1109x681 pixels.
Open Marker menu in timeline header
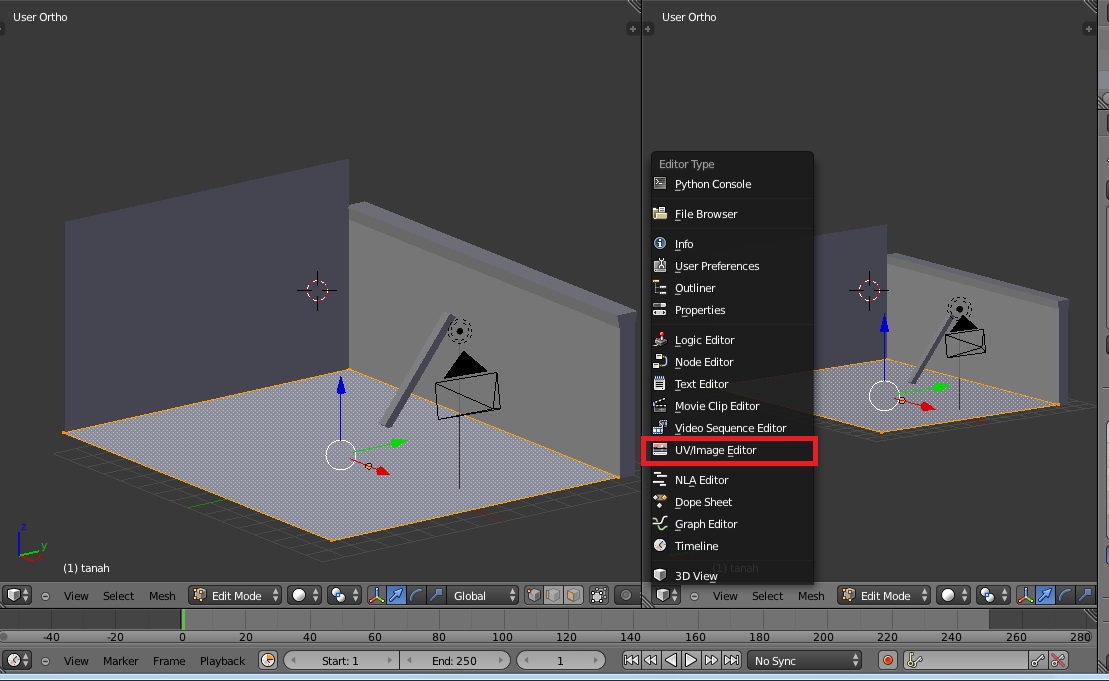120,661
